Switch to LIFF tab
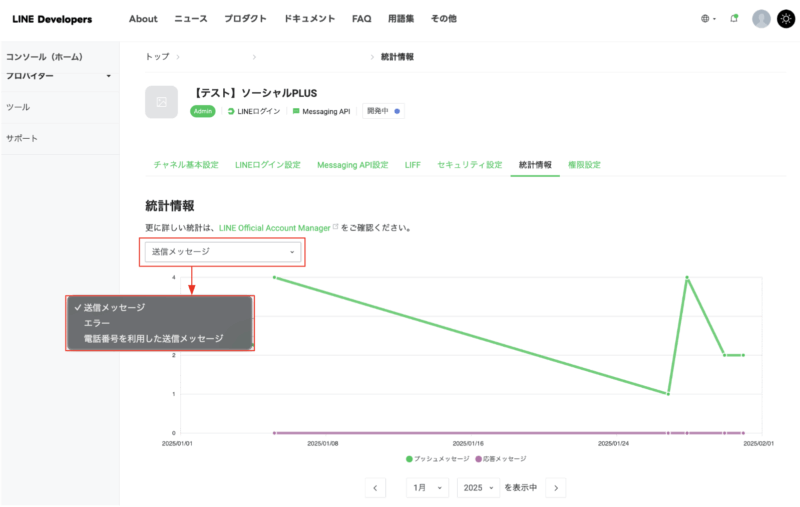 (x=412, y=165)
